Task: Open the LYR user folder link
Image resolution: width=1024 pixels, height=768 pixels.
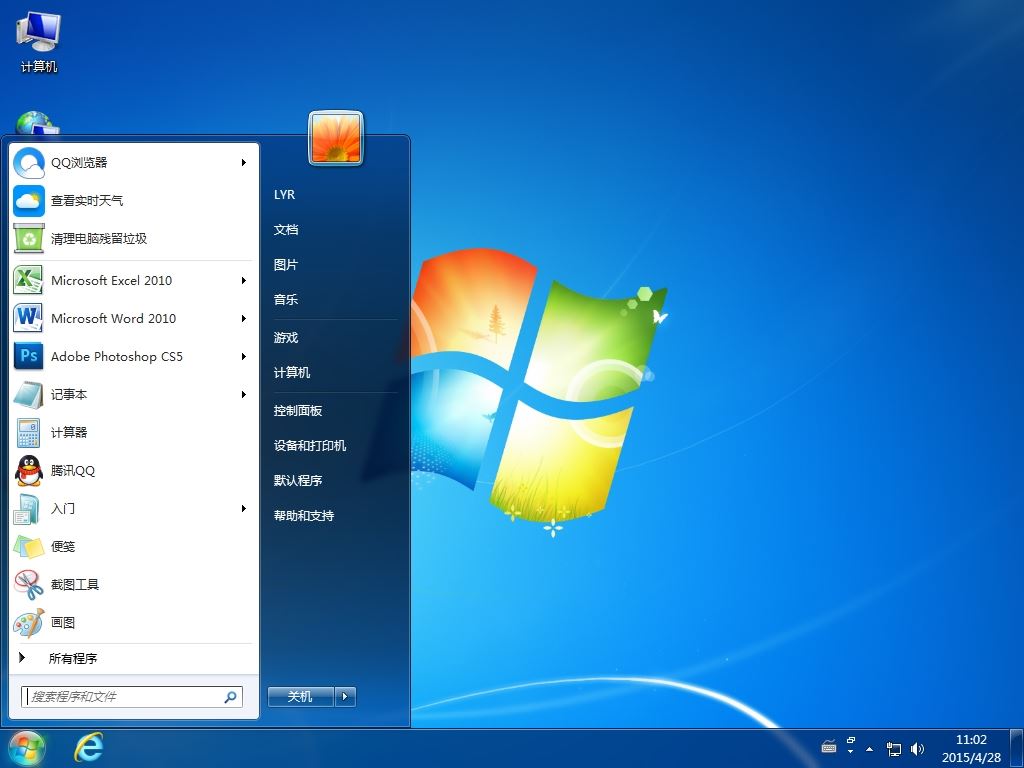Action: [285, 195]
